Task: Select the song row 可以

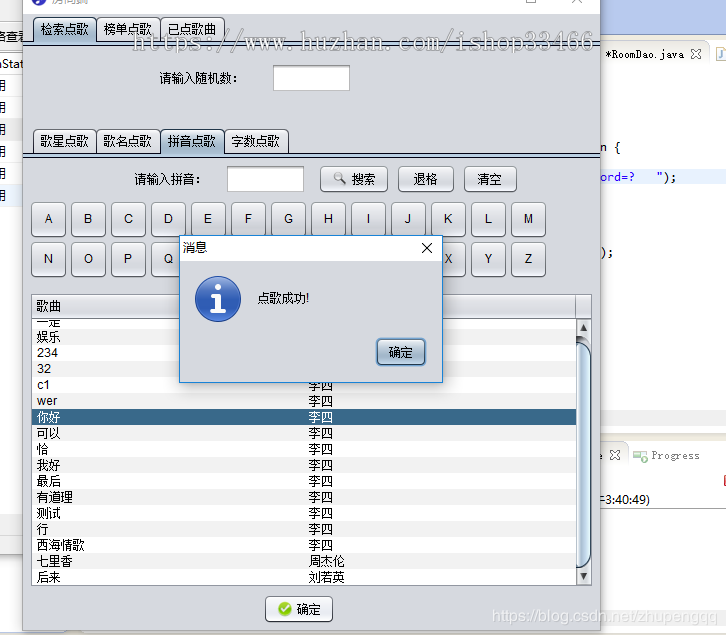Action: point(304,433)
